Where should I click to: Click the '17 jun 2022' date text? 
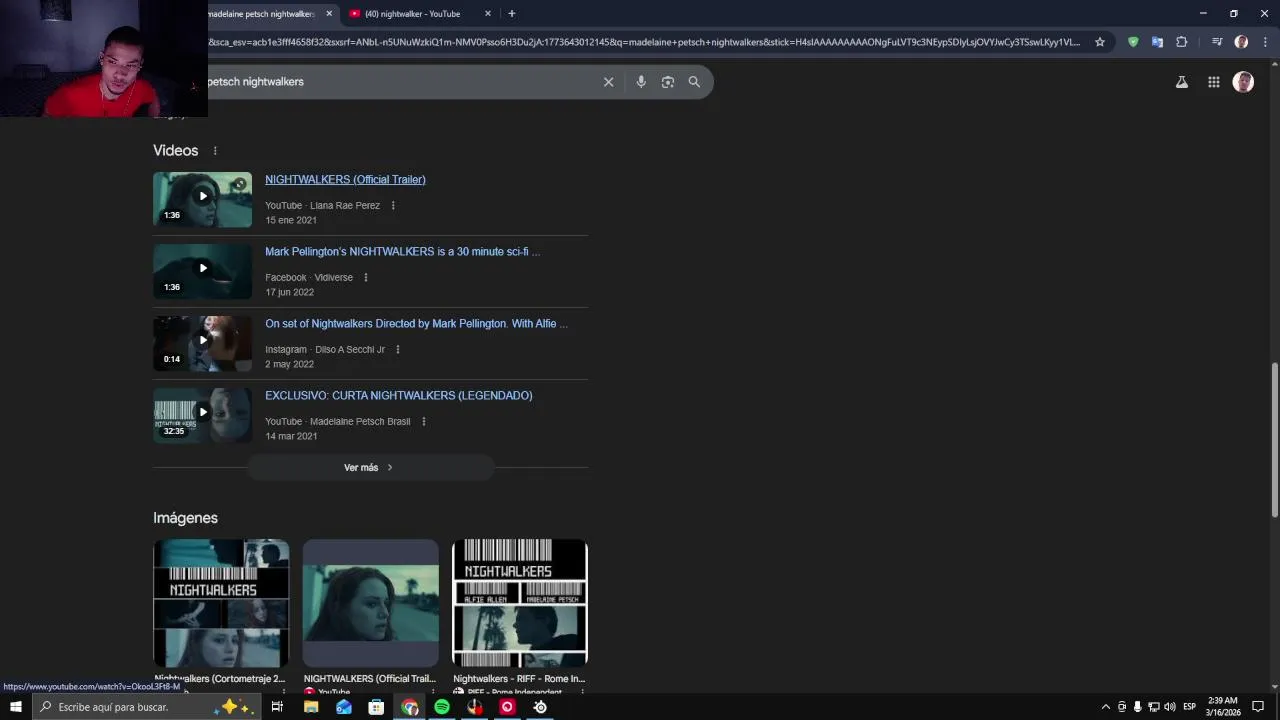pyautogui.click(x=290, y=292)
